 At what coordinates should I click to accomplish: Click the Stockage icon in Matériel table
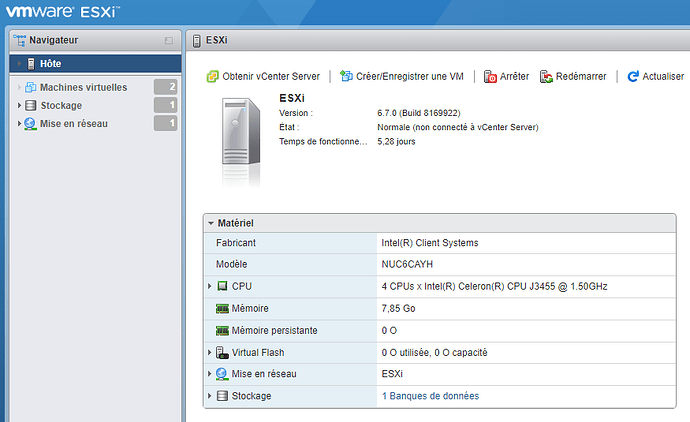[x=222, y=396]
